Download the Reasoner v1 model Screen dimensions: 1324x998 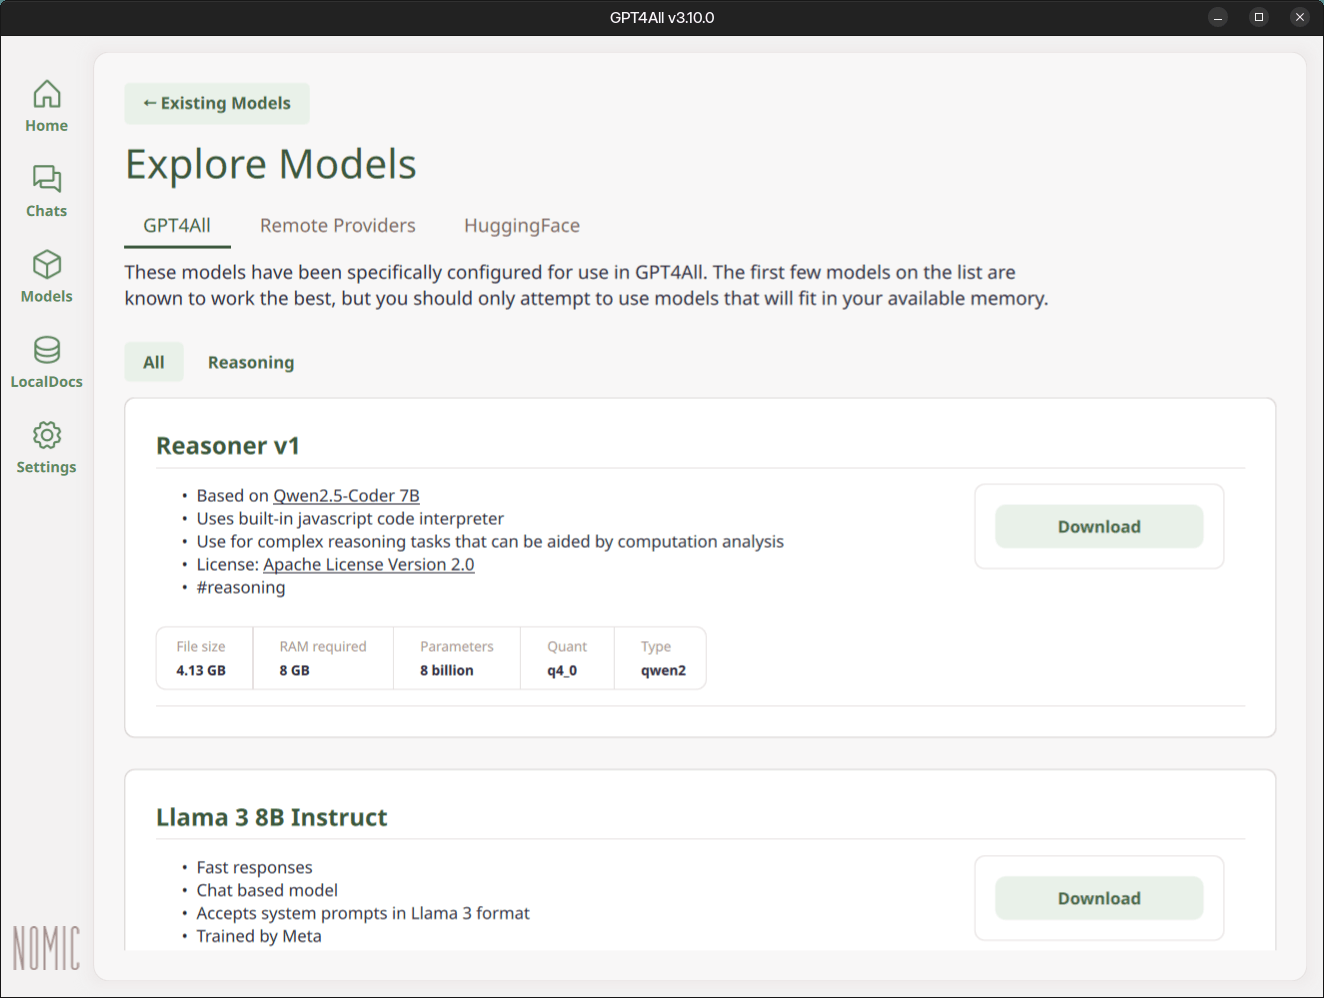tap(1098, 527)
